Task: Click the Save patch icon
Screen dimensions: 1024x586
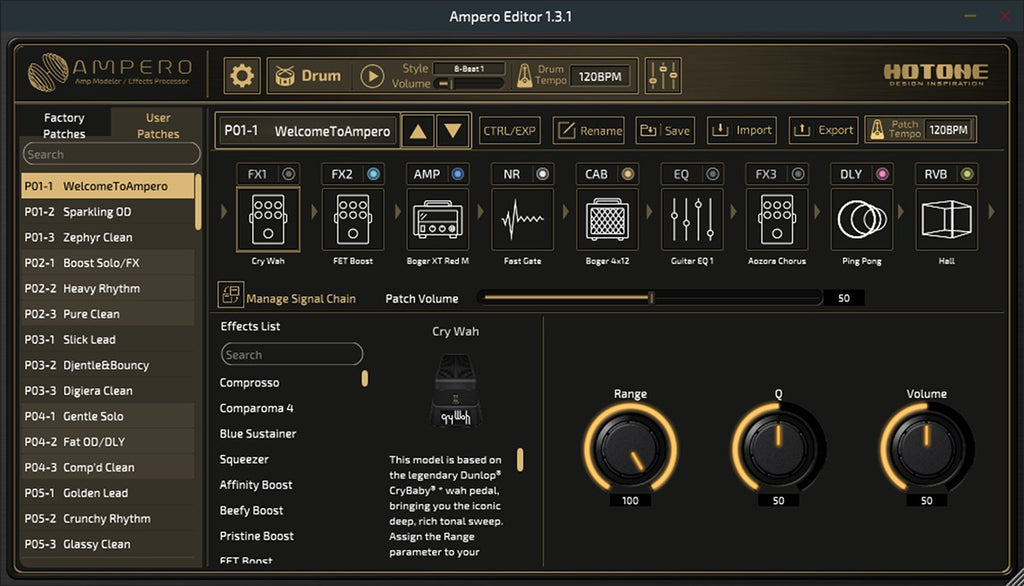Action: (x=648, y=130)
